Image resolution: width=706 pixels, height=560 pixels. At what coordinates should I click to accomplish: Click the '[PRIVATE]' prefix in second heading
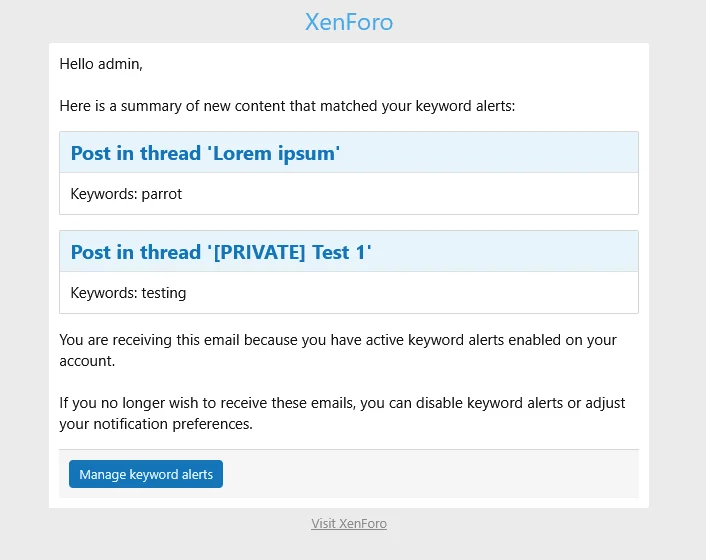tap(260, 252)
